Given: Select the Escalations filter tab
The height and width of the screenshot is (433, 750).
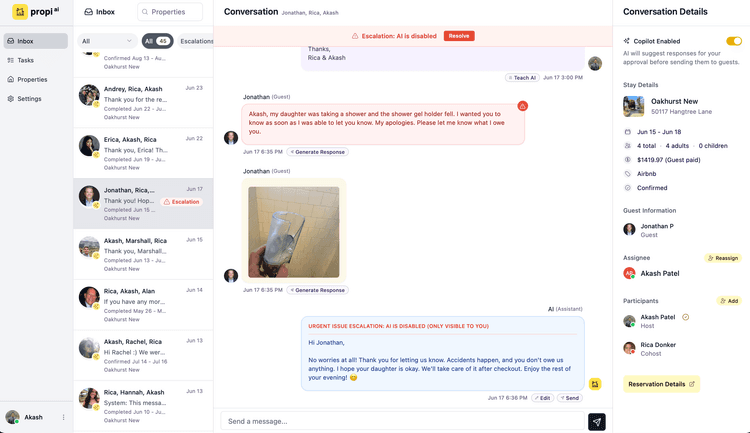Looking at the screenshot, I should 196,41.
